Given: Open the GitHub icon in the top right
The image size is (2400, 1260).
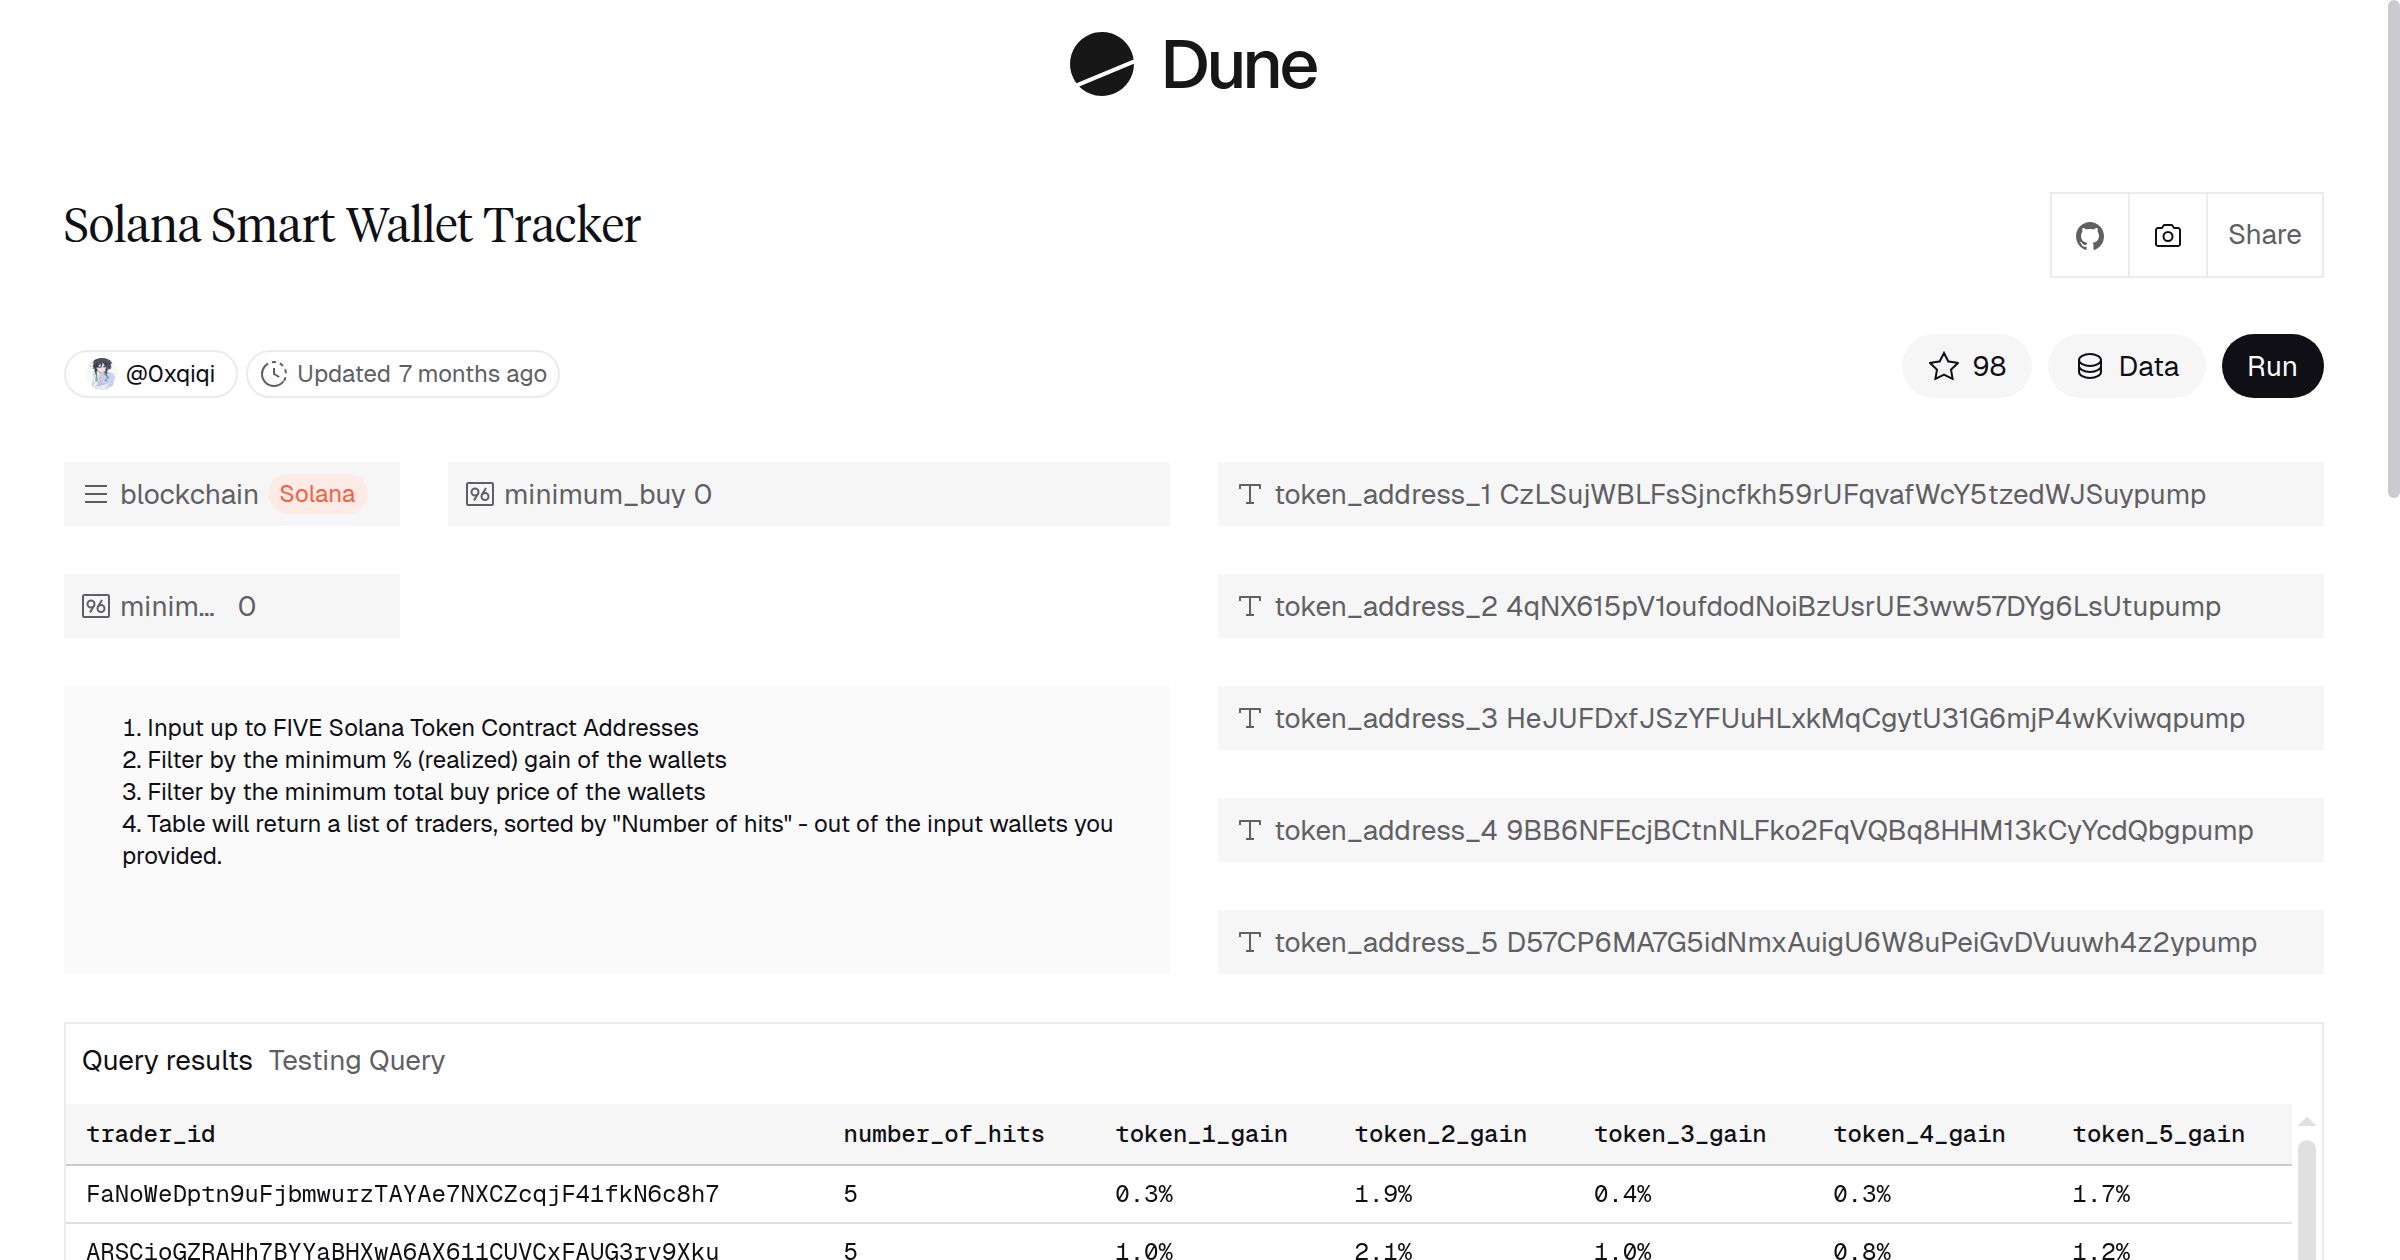Looking at the screenshot, I should pos(2089,235).
